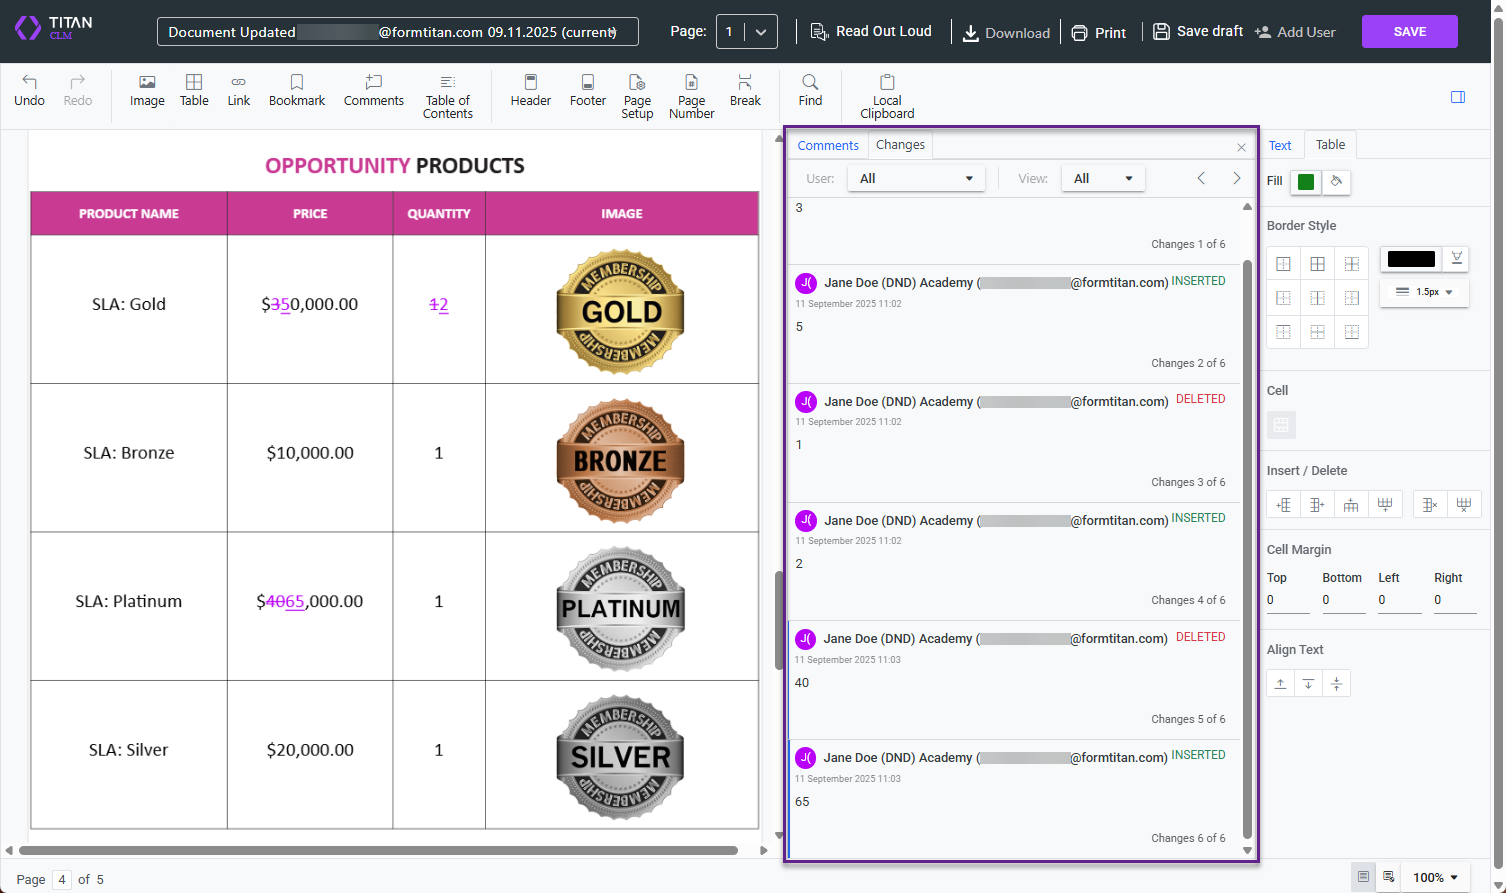
Task: Go to next change arrow
Action: (x=1237, y=178)
